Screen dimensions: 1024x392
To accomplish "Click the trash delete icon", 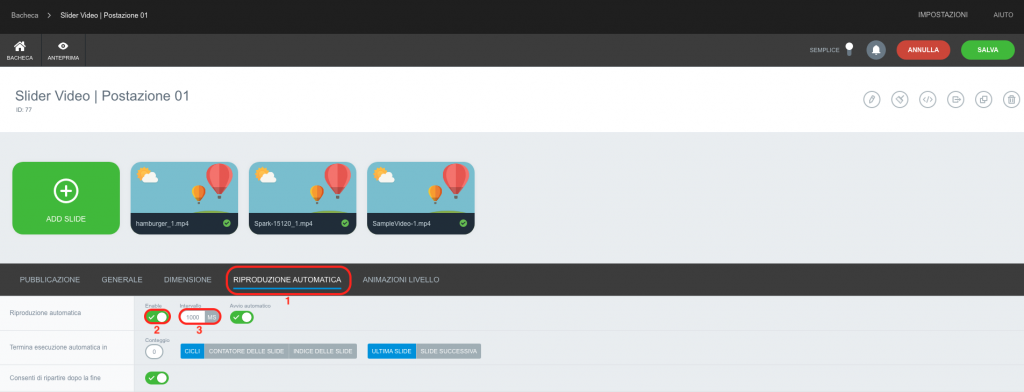I will pyautogui.click(x=1011, y=99).
